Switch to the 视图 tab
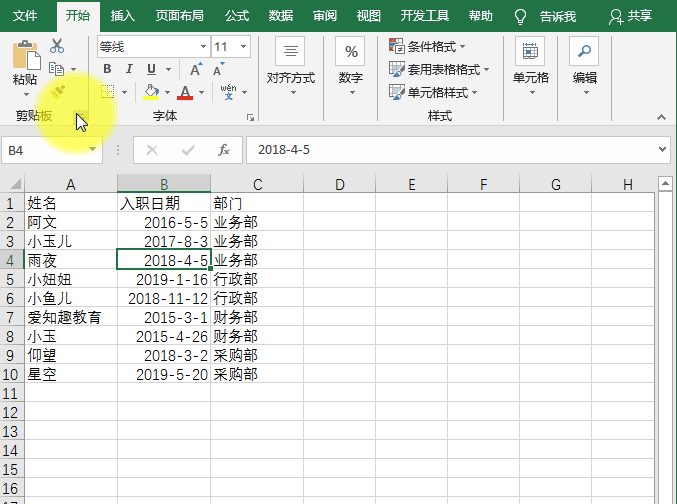Screen dimensions: 677x504 (x=369, y=16)
